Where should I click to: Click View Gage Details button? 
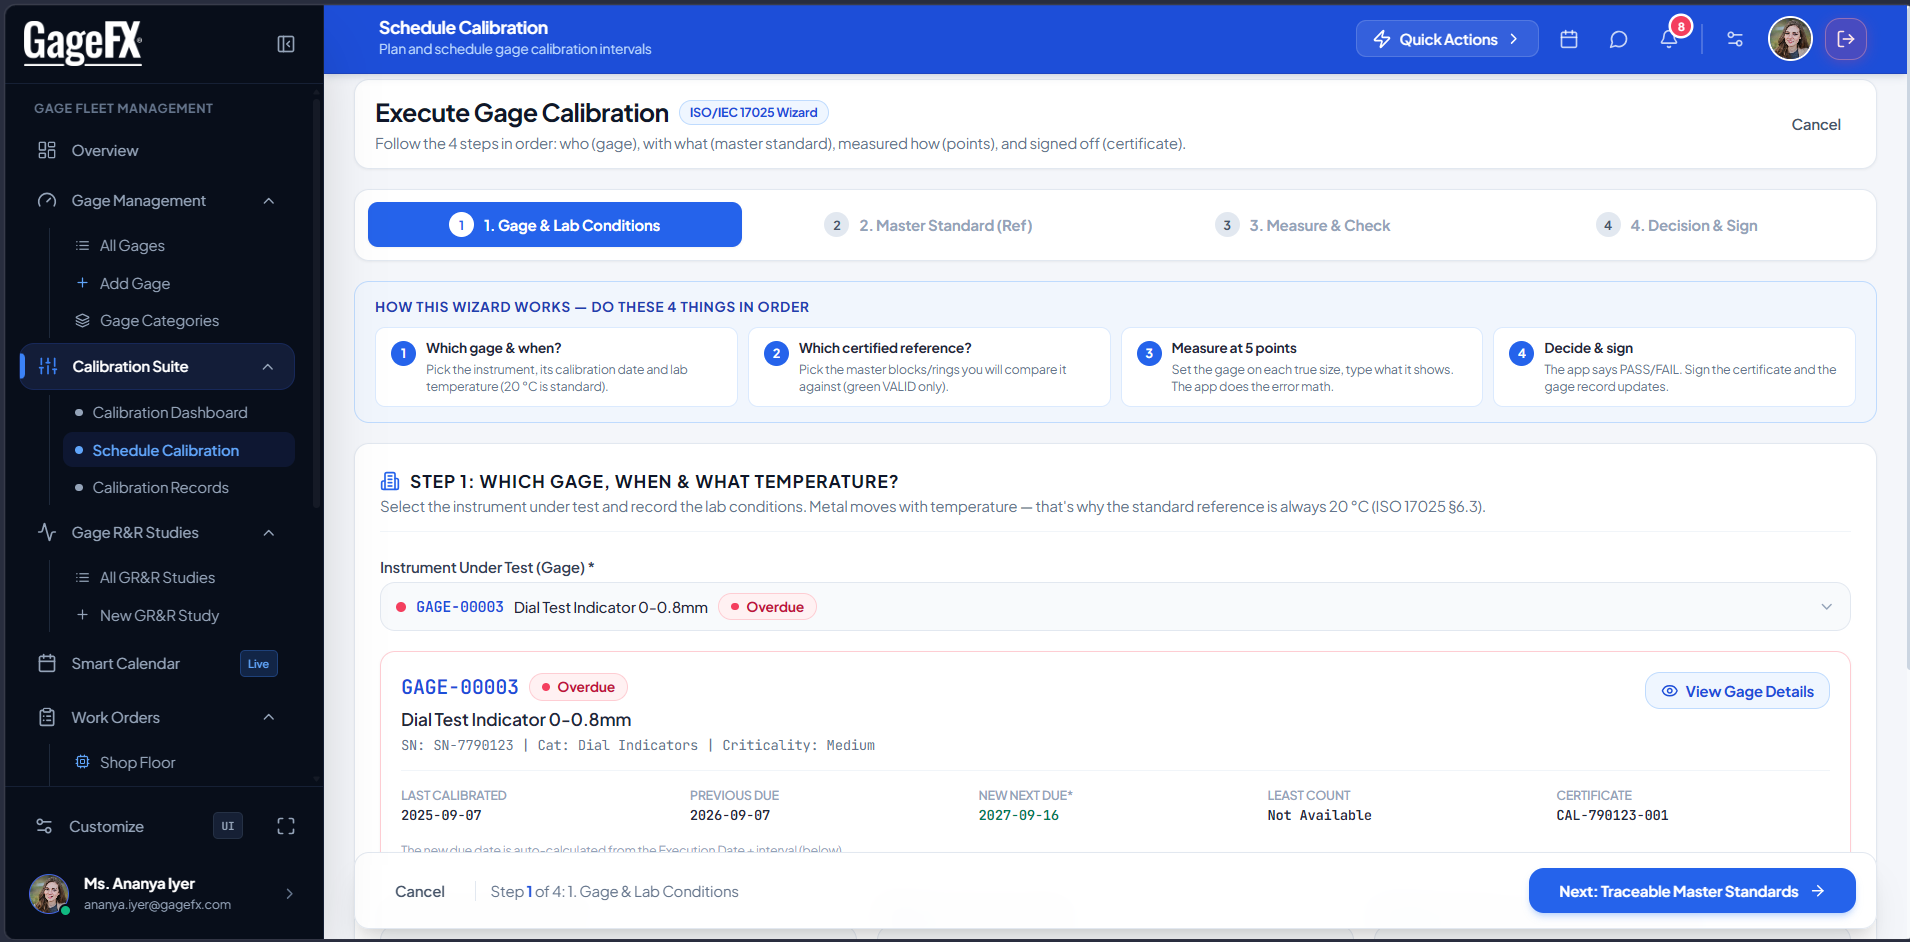[1737, 691]
